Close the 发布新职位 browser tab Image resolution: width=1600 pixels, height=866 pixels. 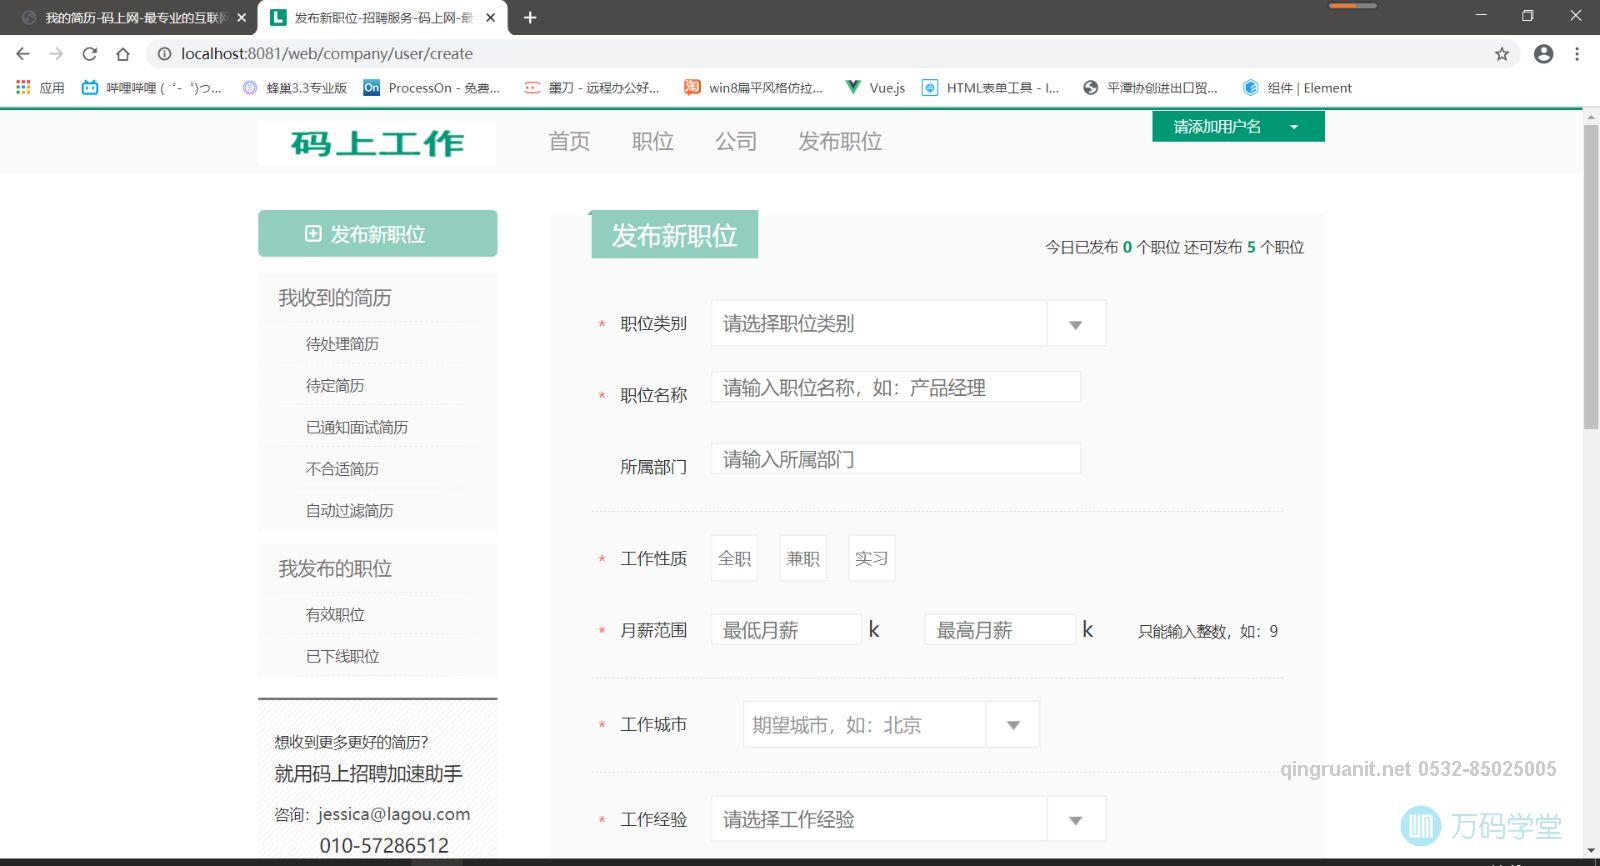(x=490, y=17)
